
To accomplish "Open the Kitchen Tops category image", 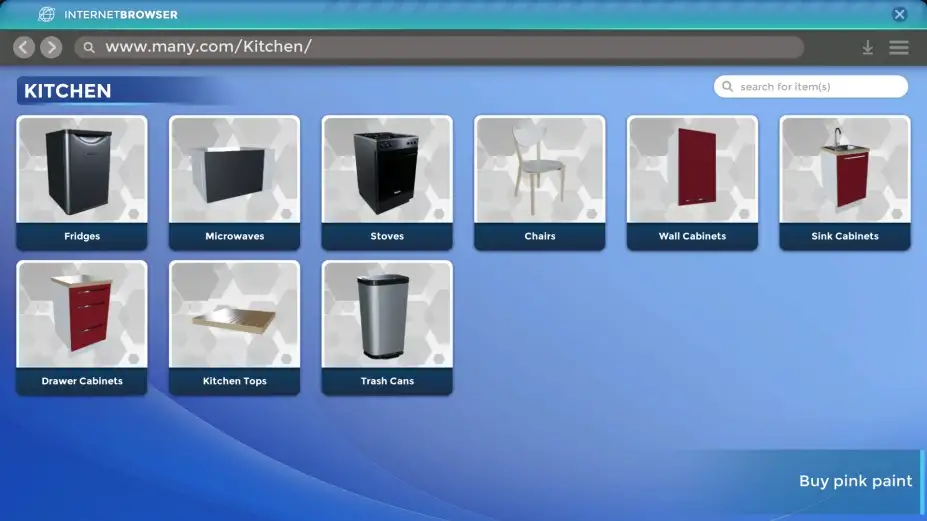I will [235, 315].
